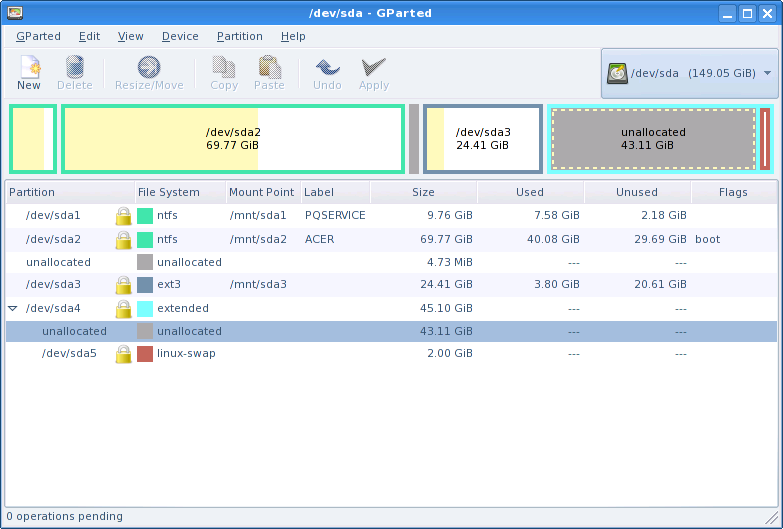Viewport: 783px width, 529px height.
Task: Select /dev/sda2 69.77 GiB block in disk map
Action: pyautogui.click(x=233, y=139)
